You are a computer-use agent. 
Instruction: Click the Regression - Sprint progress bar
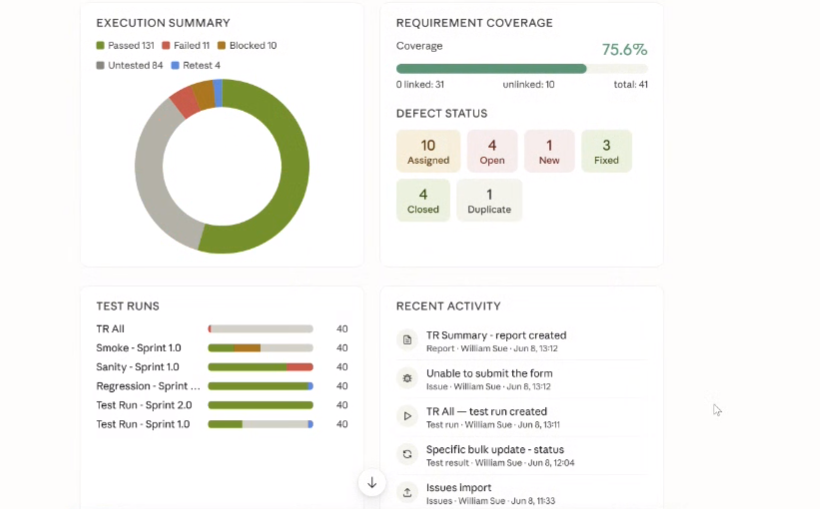point(260,386)
